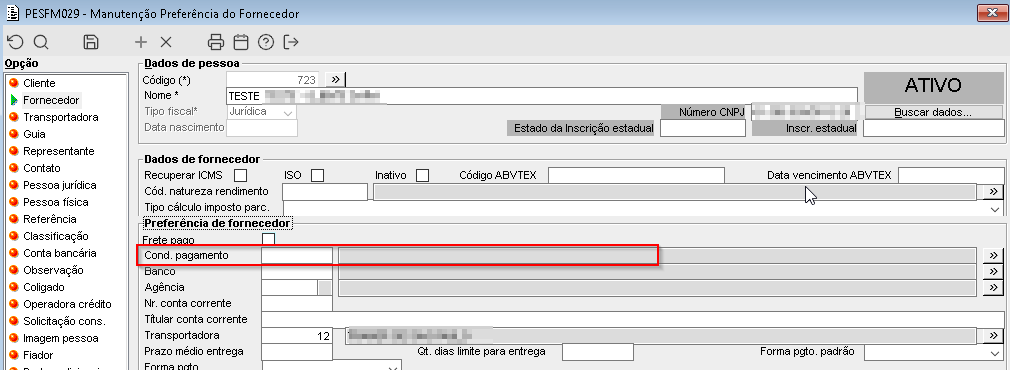Click the Código input field showing 723
The image size is (1010, 370).
(273, 79)
